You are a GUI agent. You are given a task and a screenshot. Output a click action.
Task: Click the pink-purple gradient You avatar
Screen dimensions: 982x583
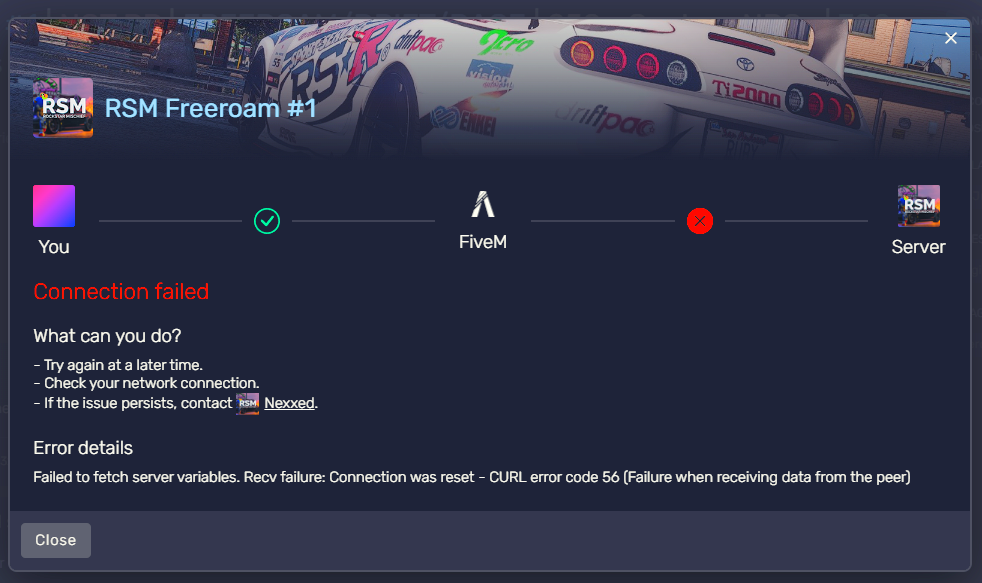54,206
